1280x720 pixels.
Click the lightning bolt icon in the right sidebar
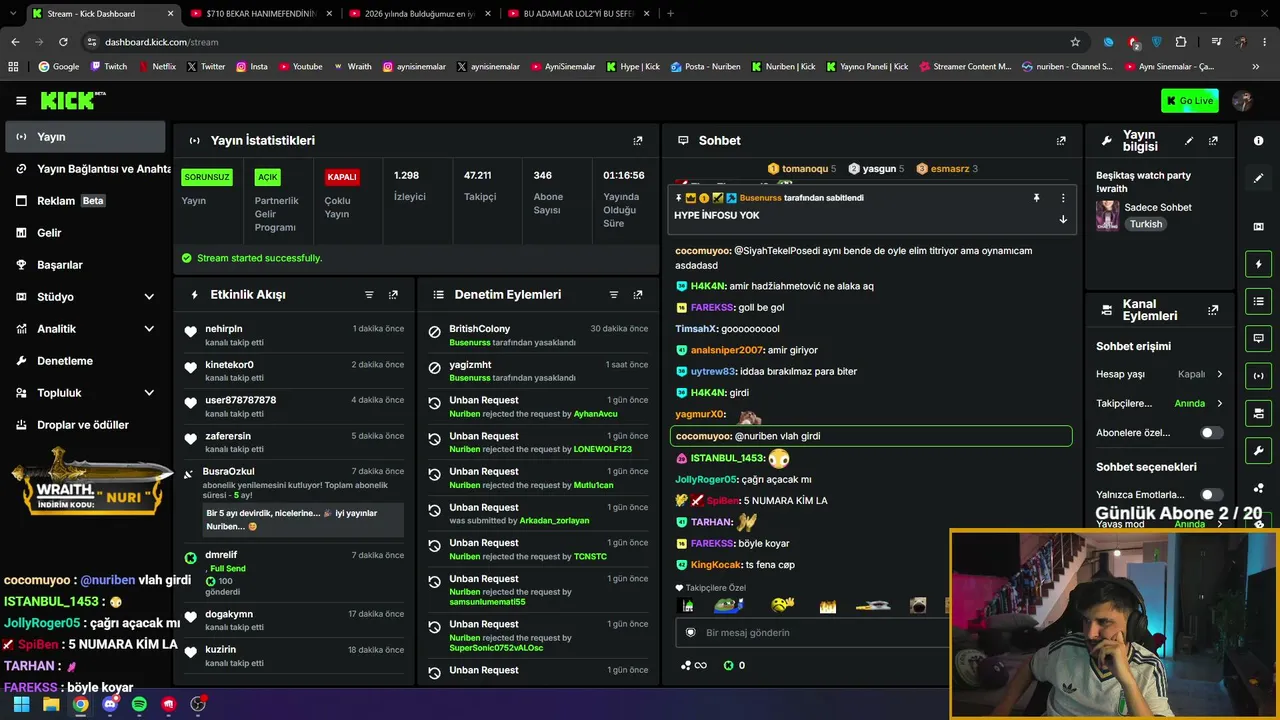(x=1258, y=264)
